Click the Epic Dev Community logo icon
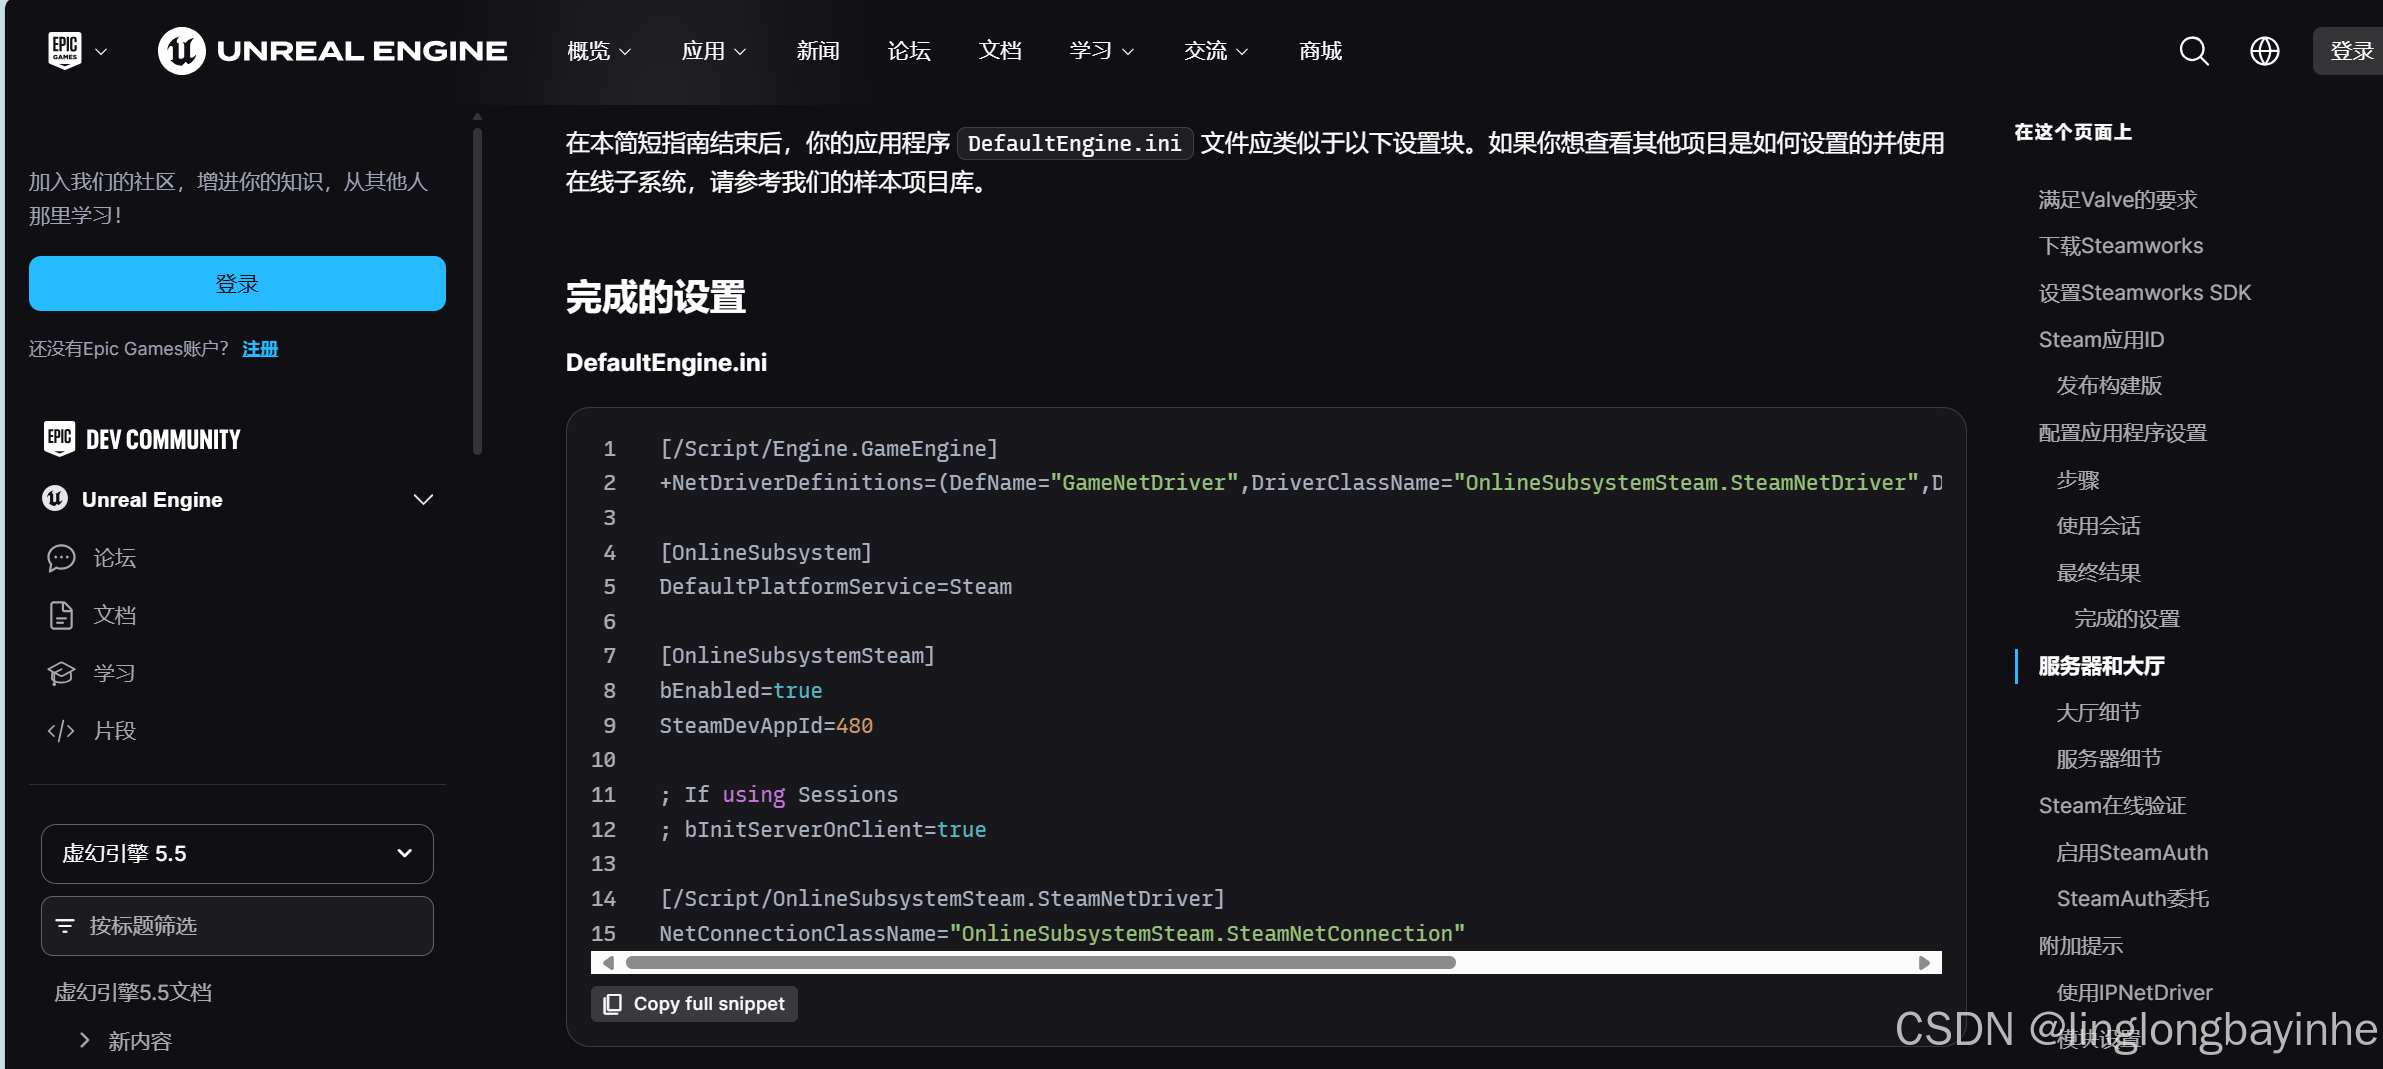This screenshot has height=1069, width=2383. click(59, 438)
